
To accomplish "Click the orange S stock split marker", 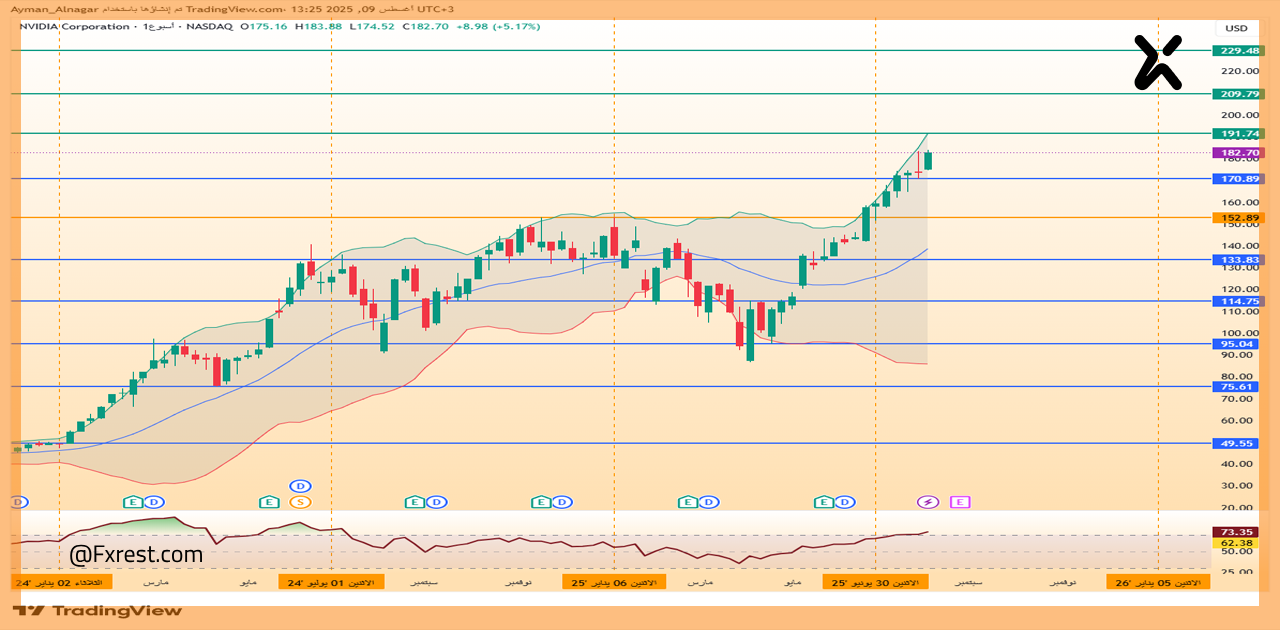I will click(300, 502).
